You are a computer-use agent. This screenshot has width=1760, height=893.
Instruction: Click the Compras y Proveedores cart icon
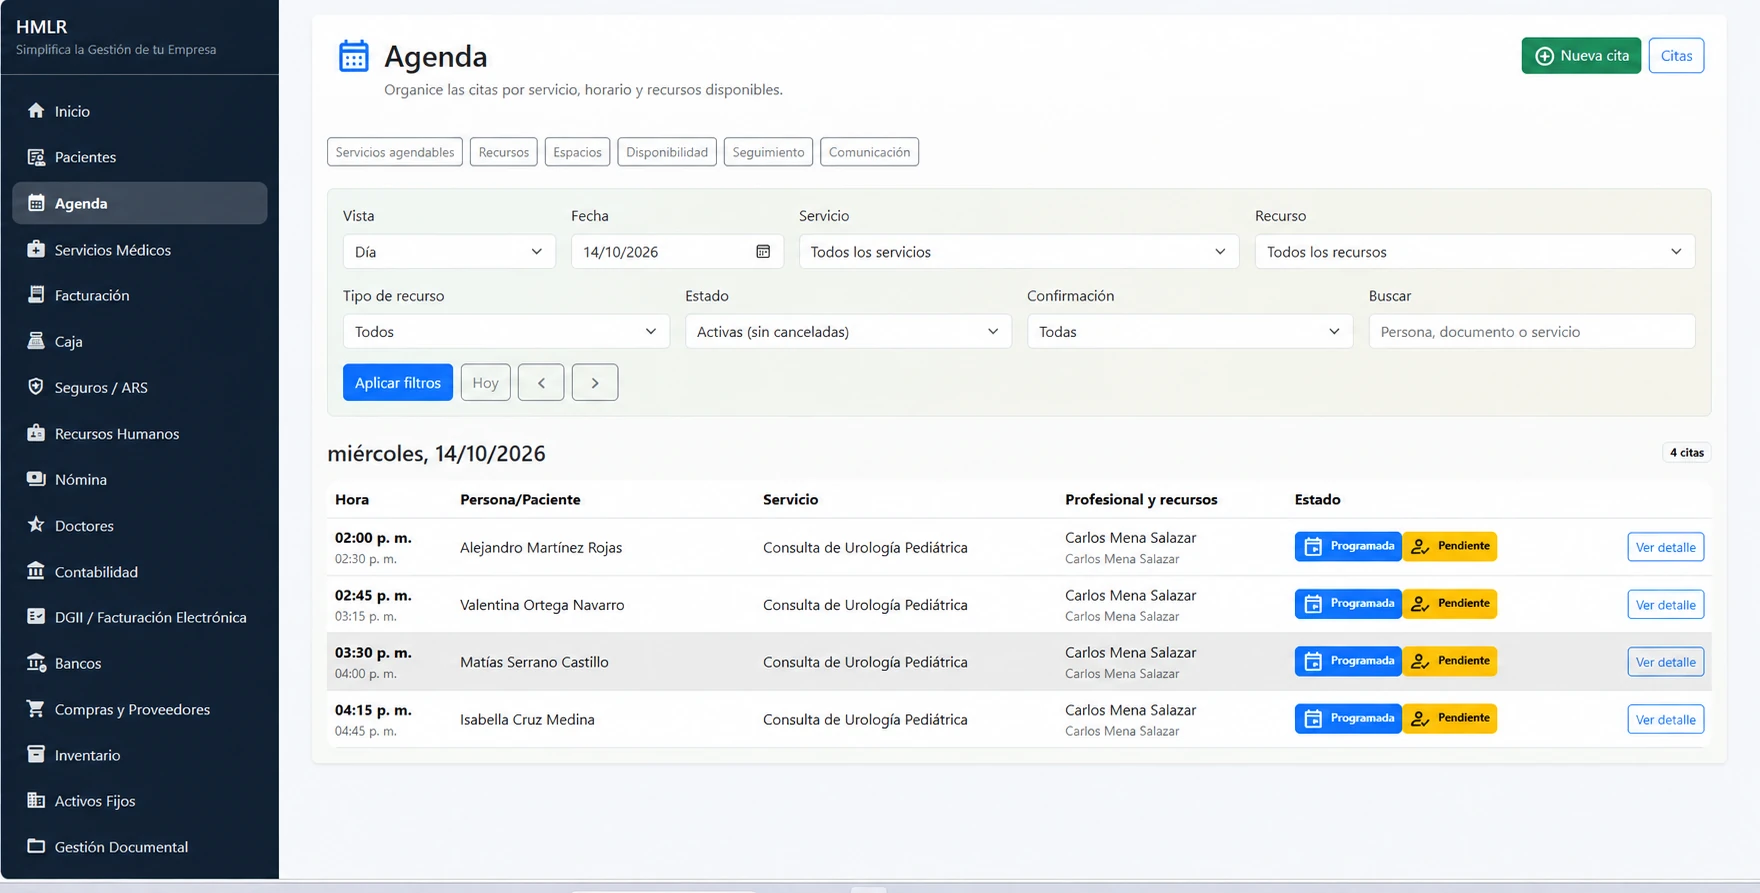click(x=36, y=708)
